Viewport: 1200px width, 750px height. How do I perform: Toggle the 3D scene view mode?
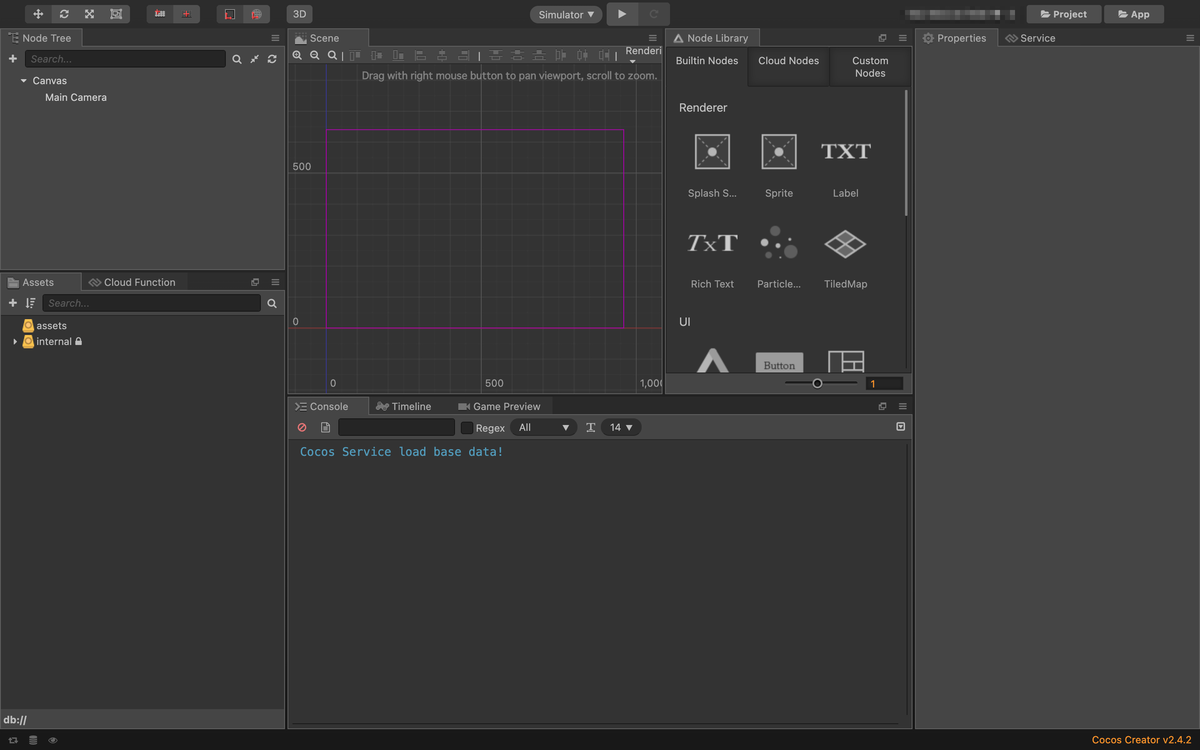point(299,14)
